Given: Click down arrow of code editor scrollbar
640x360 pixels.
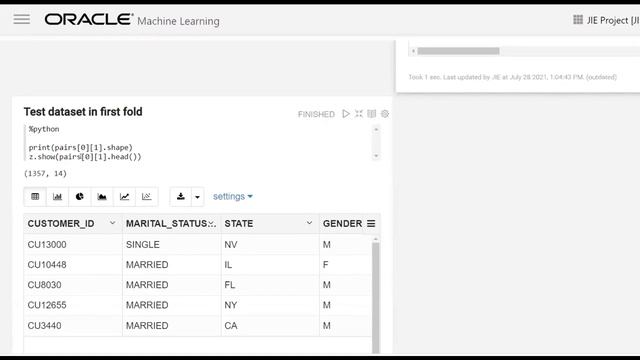Looking at the screenshot, I should [x=376, y=156].
